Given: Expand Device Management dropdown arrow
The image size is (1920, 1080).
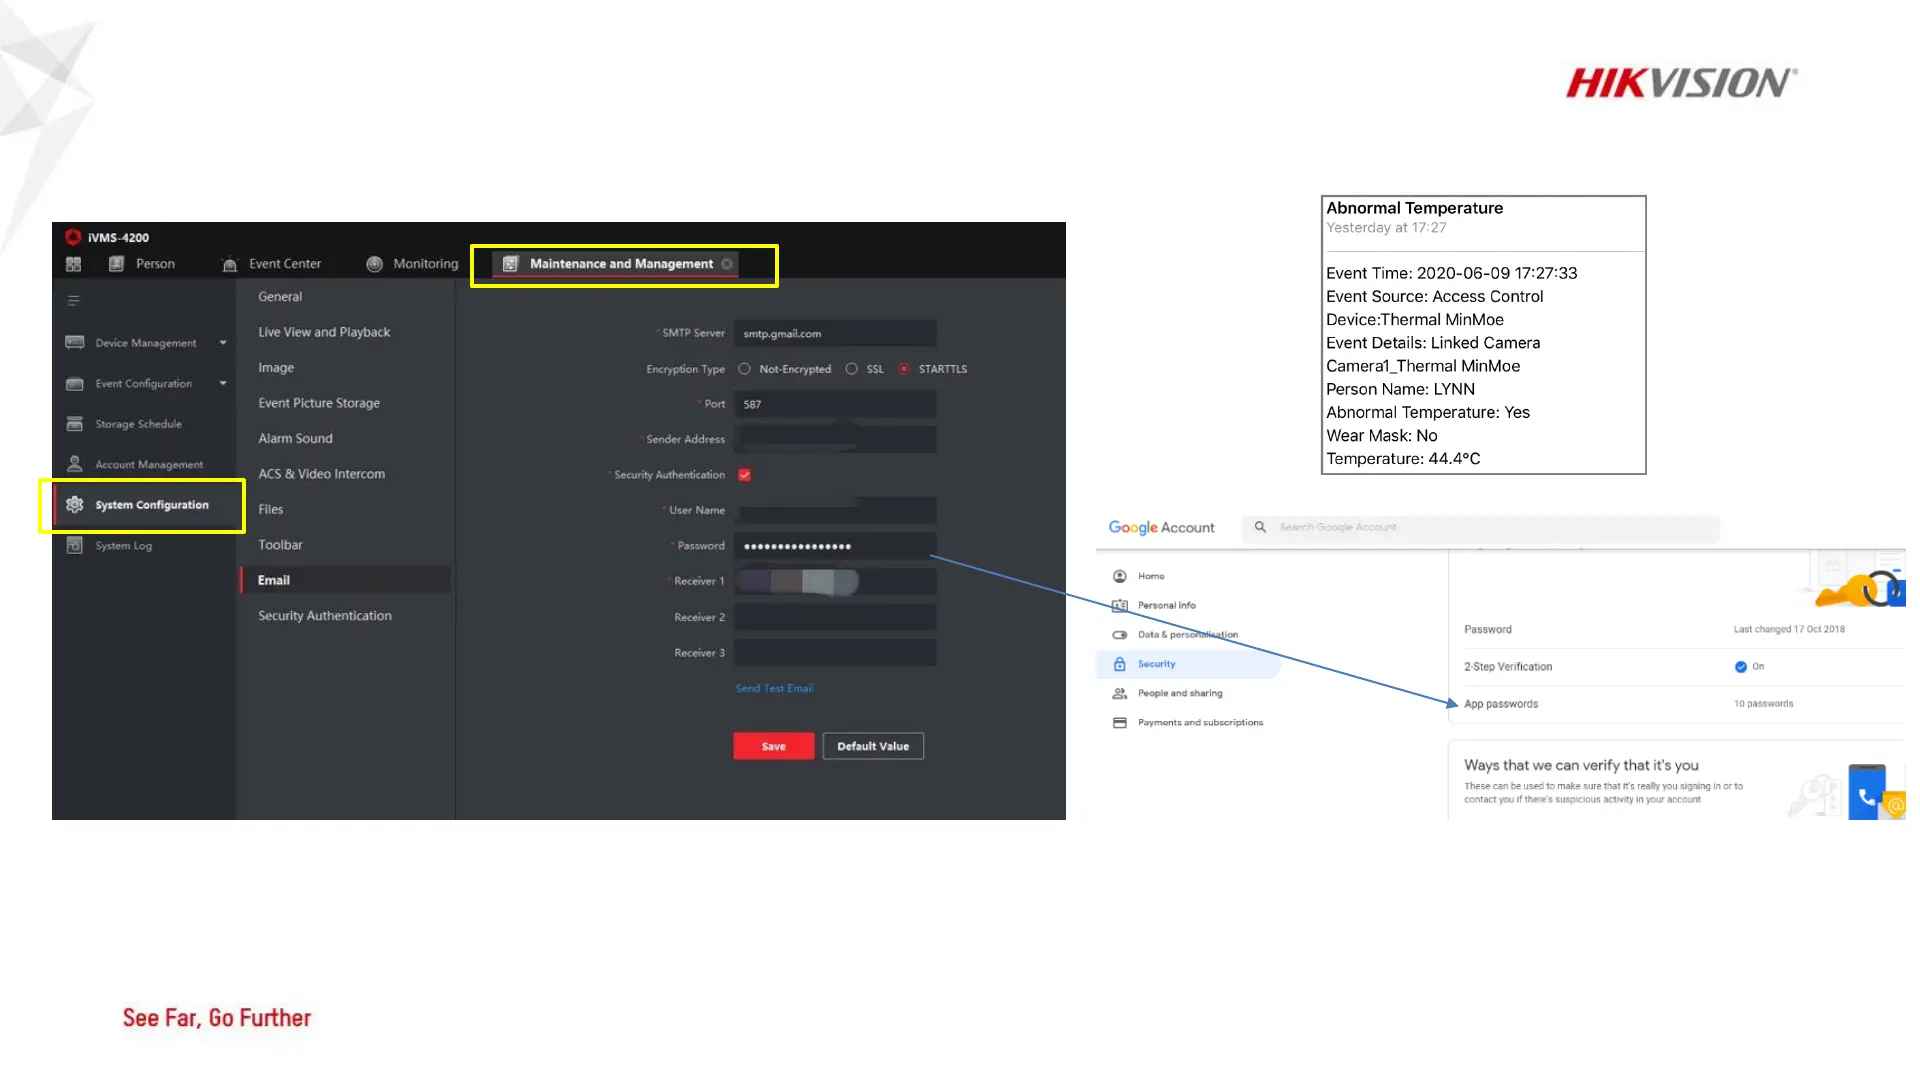Looking at the screenshot, I should [223, 343].
